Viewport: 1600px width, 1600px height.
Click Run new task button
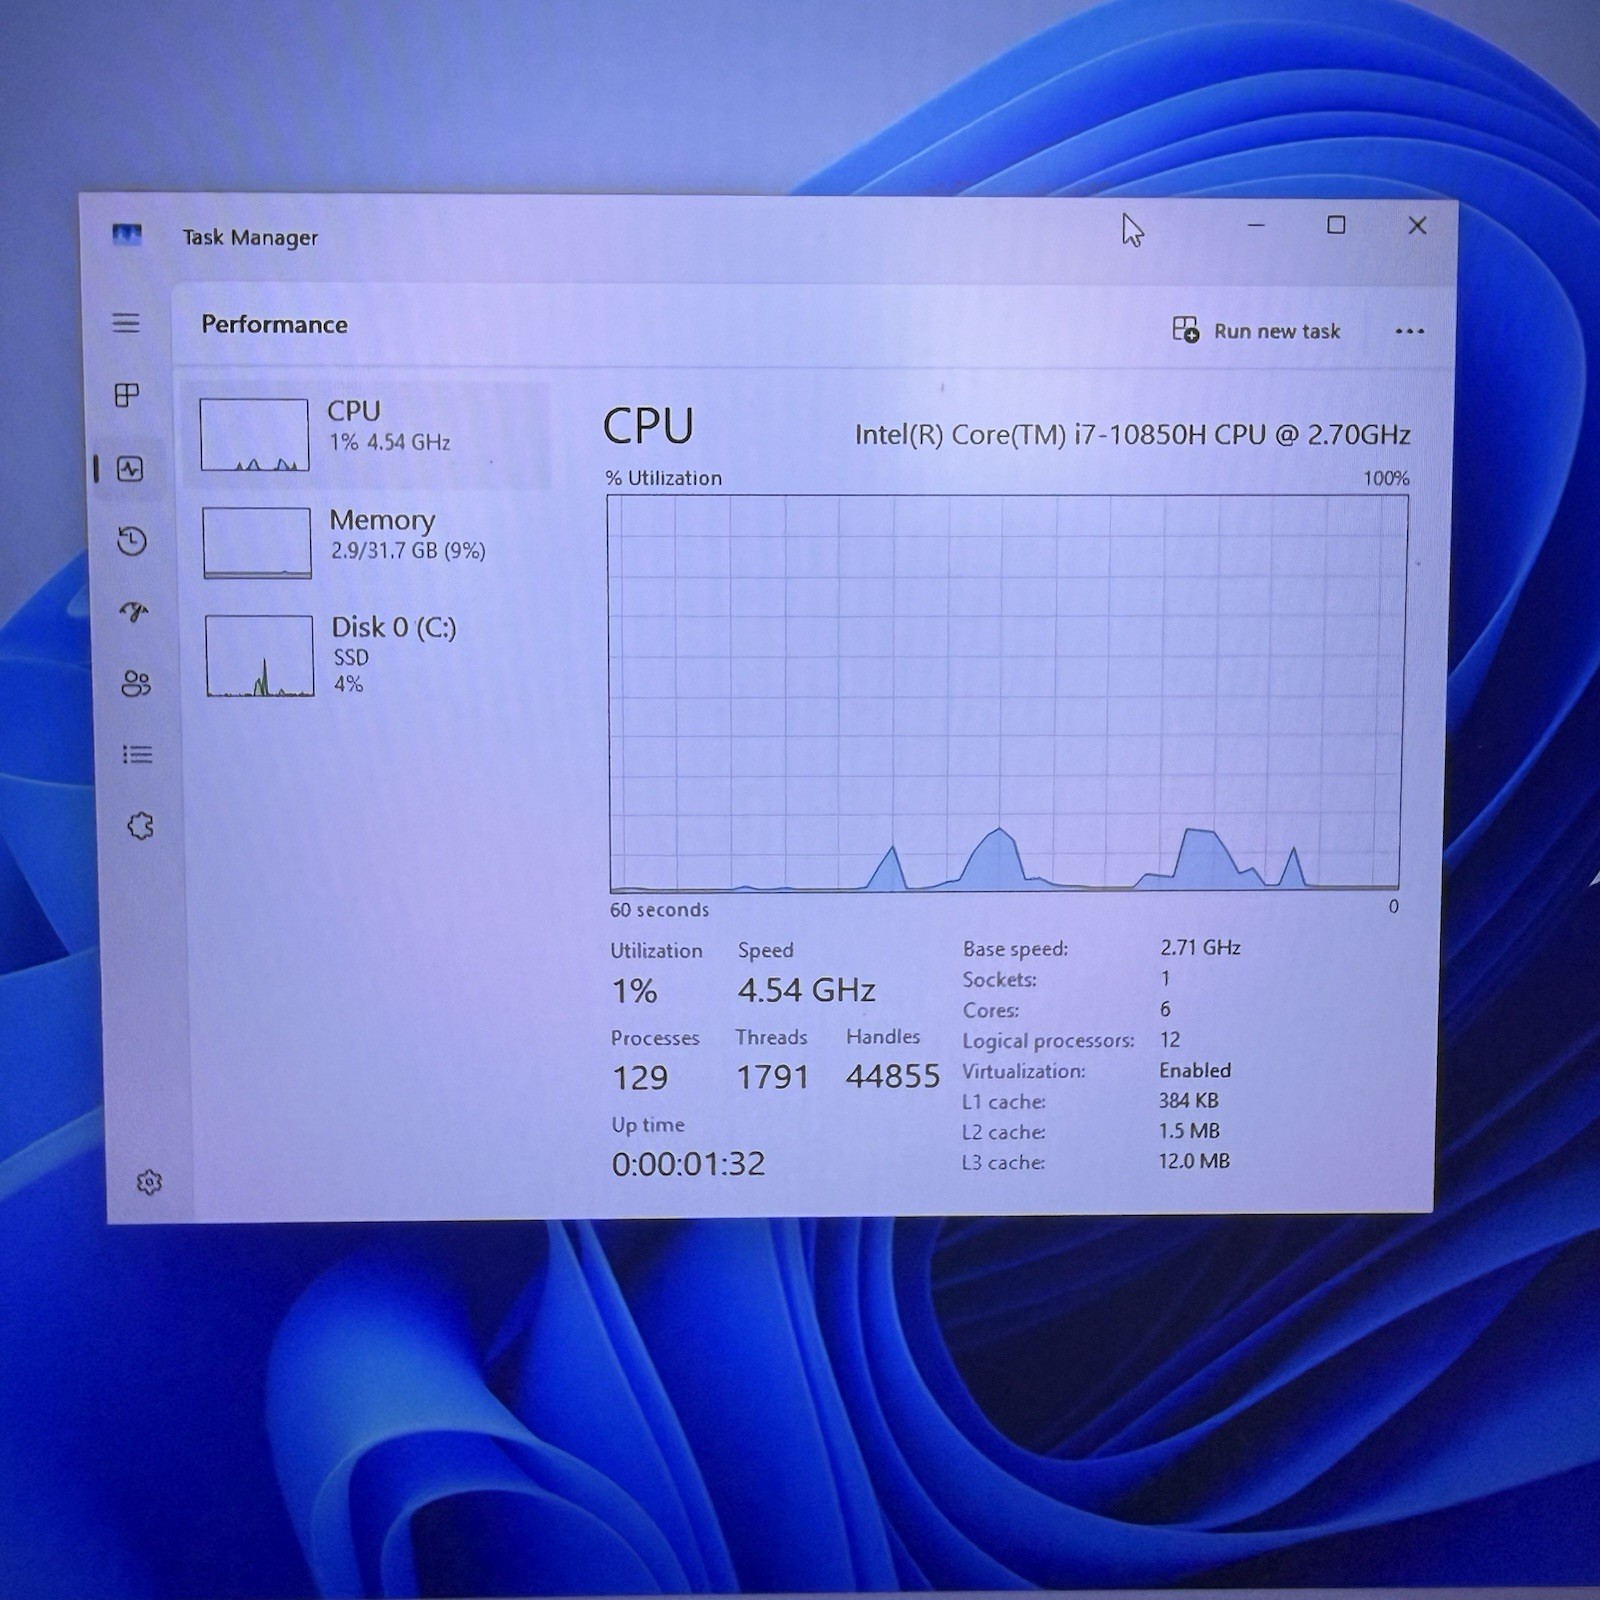click(1256, 330)
